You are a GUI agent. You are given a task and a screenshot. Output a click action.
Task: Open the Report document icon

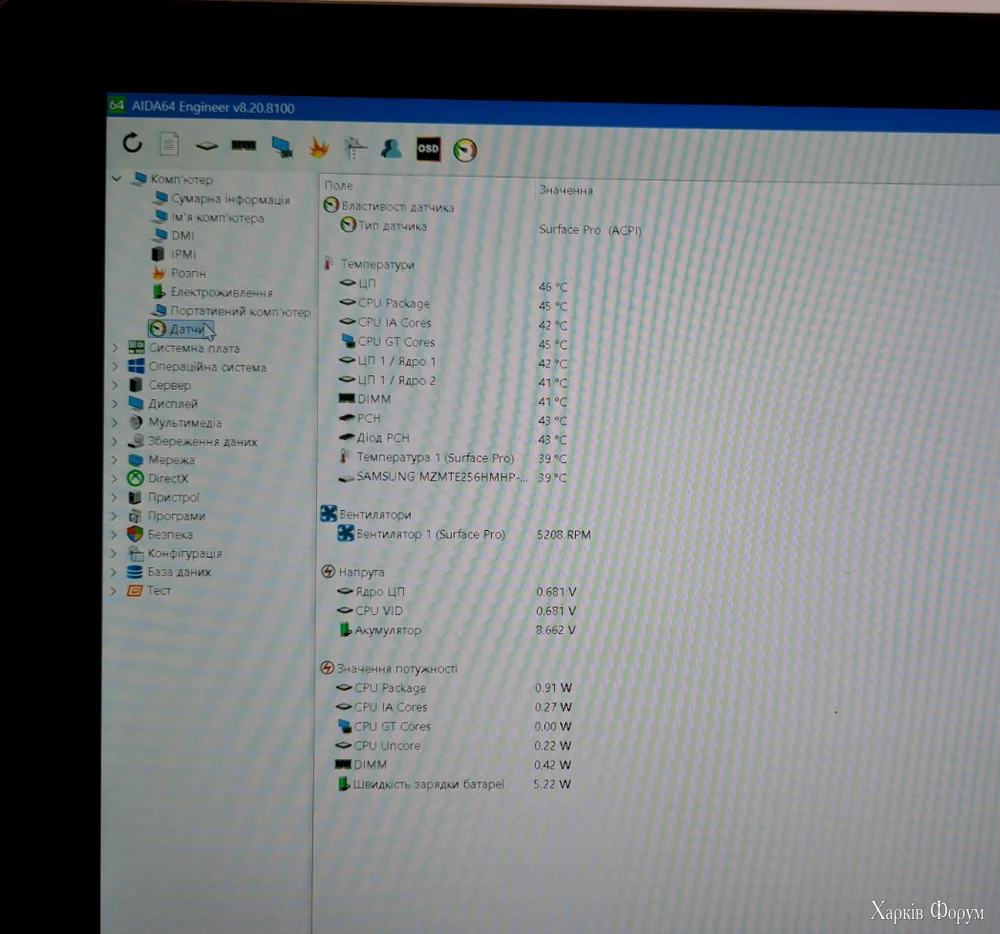(x=169, y=143)
